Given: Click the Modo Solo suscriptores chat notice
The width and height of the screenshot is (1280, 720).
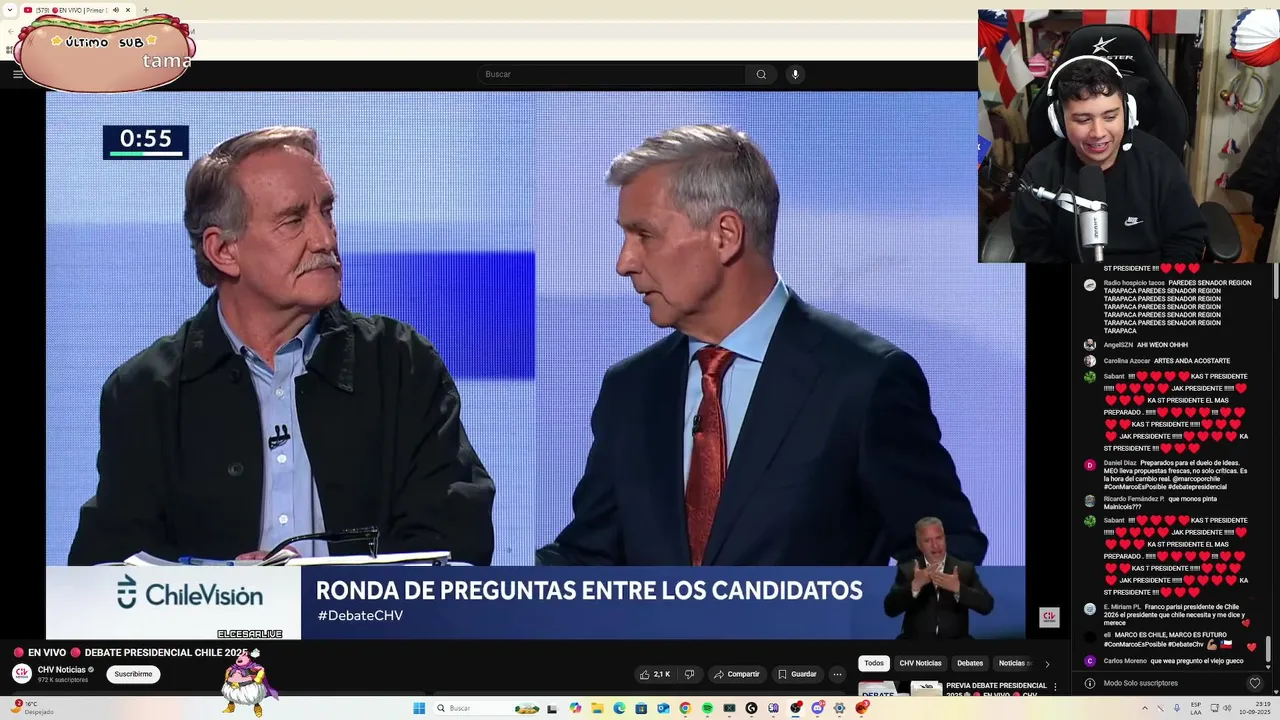Looking at the screenshot, I should pyautogui.click(x=1141, y=683).
